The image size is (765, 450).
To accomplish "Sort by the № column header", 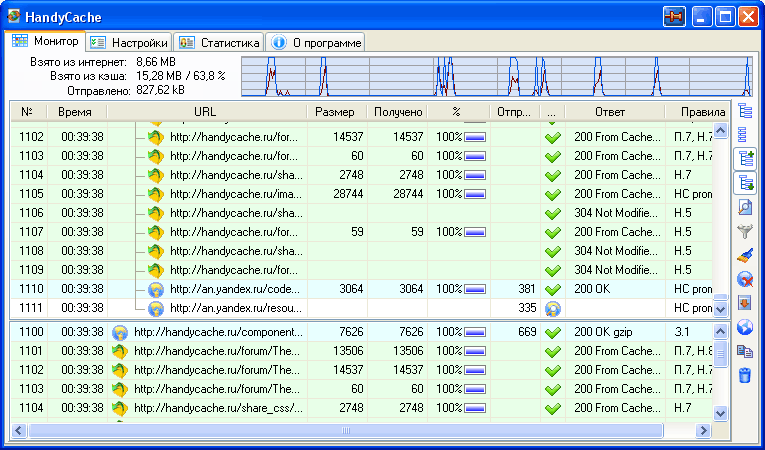I will tap(29, 112).
